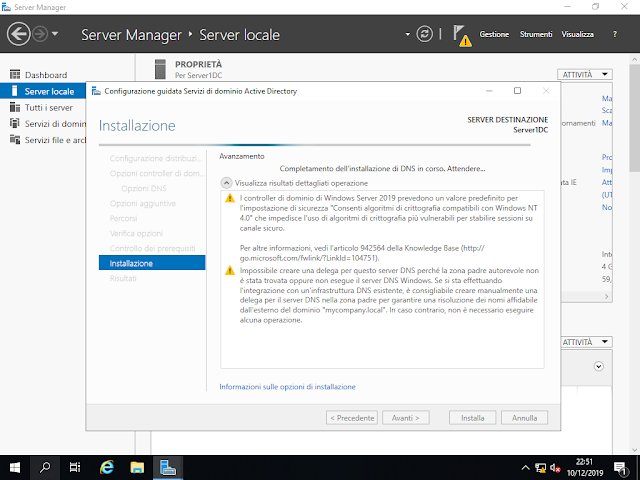Click the Dashboard sidebar icon
Screen dimensions: 640x480
coord(15,75)
